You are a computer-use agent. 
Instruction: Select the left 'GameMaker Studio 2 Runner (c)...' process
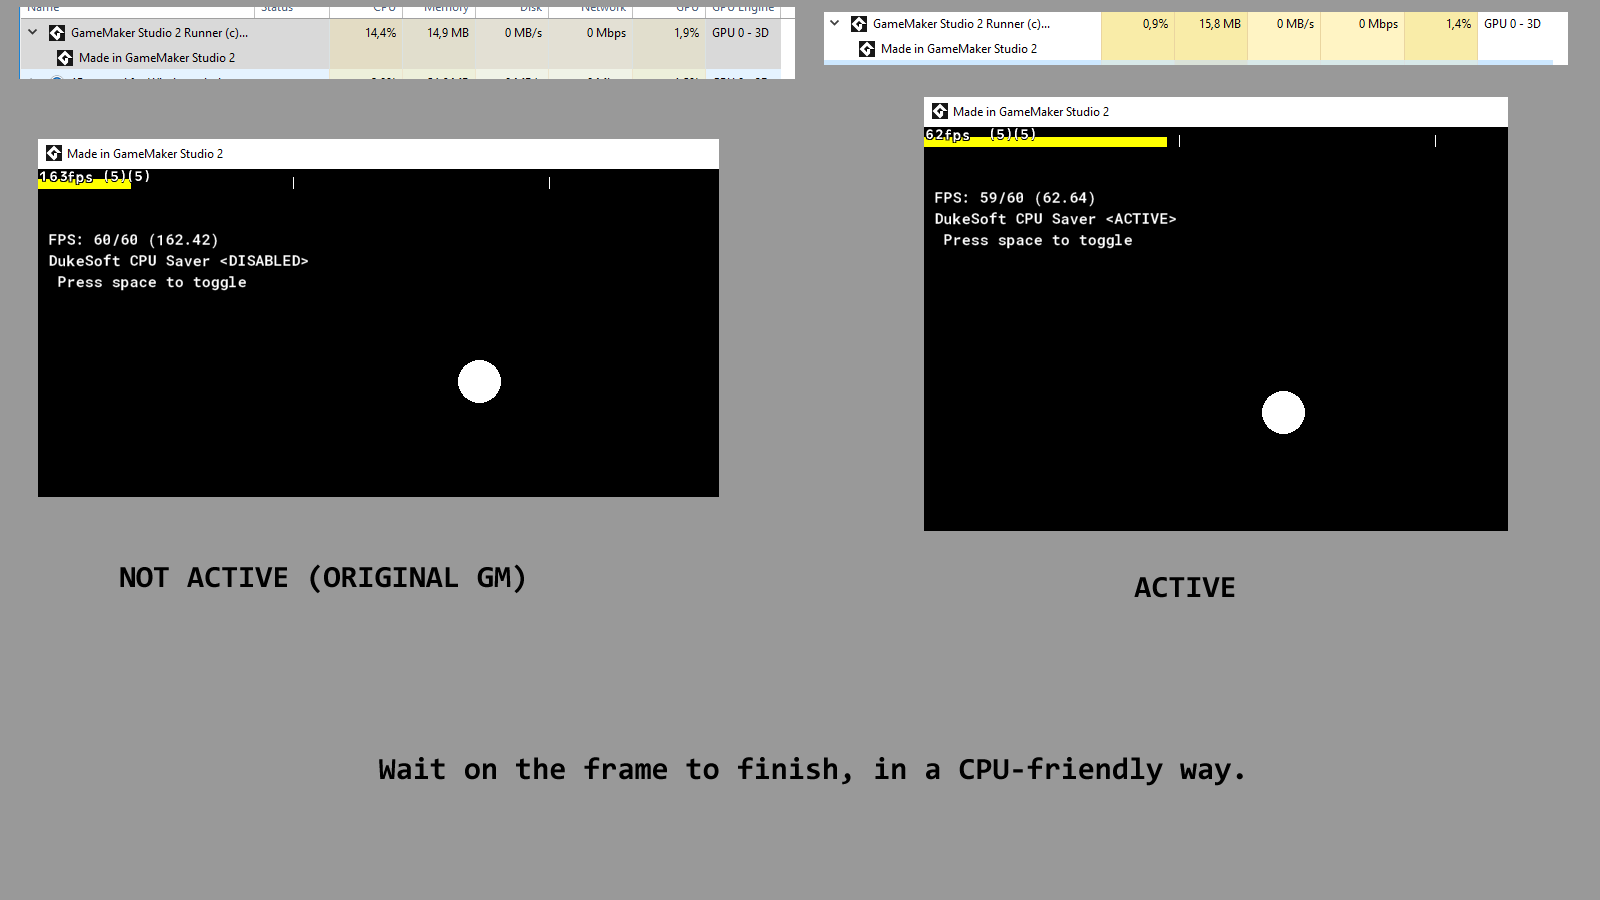tap(160, 33)
